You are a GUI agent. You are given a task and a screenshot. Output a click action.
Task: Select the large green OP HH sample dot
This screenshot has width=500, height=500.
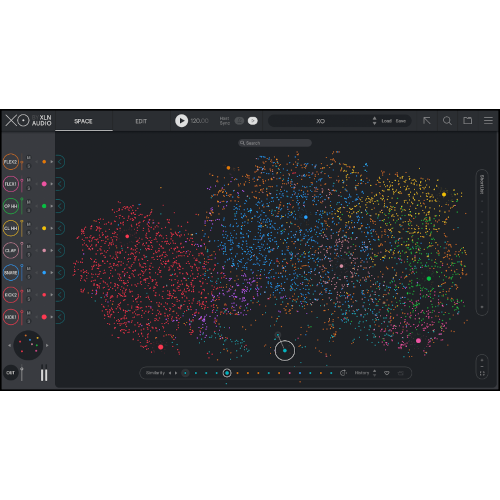pos(429,279)
